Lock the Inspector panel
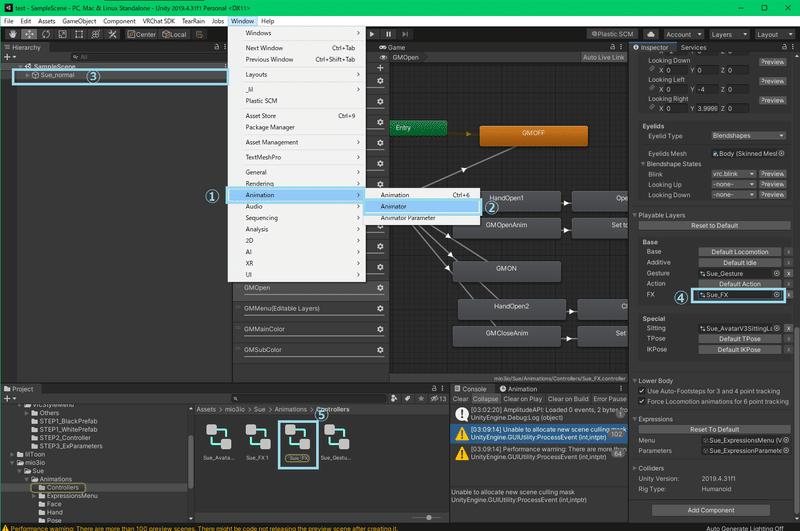Image resolution: width=800 pixels, height=531 pixels. point(784,47)
